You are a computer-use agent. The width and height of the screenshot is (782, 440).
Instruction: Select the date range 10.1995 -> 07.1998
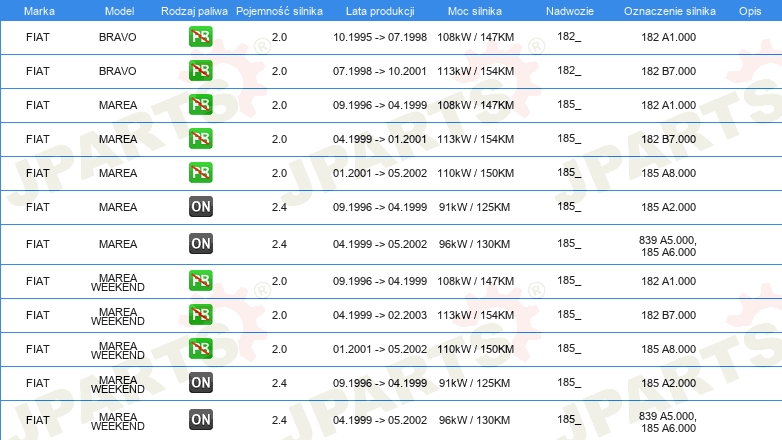point(380,37)
